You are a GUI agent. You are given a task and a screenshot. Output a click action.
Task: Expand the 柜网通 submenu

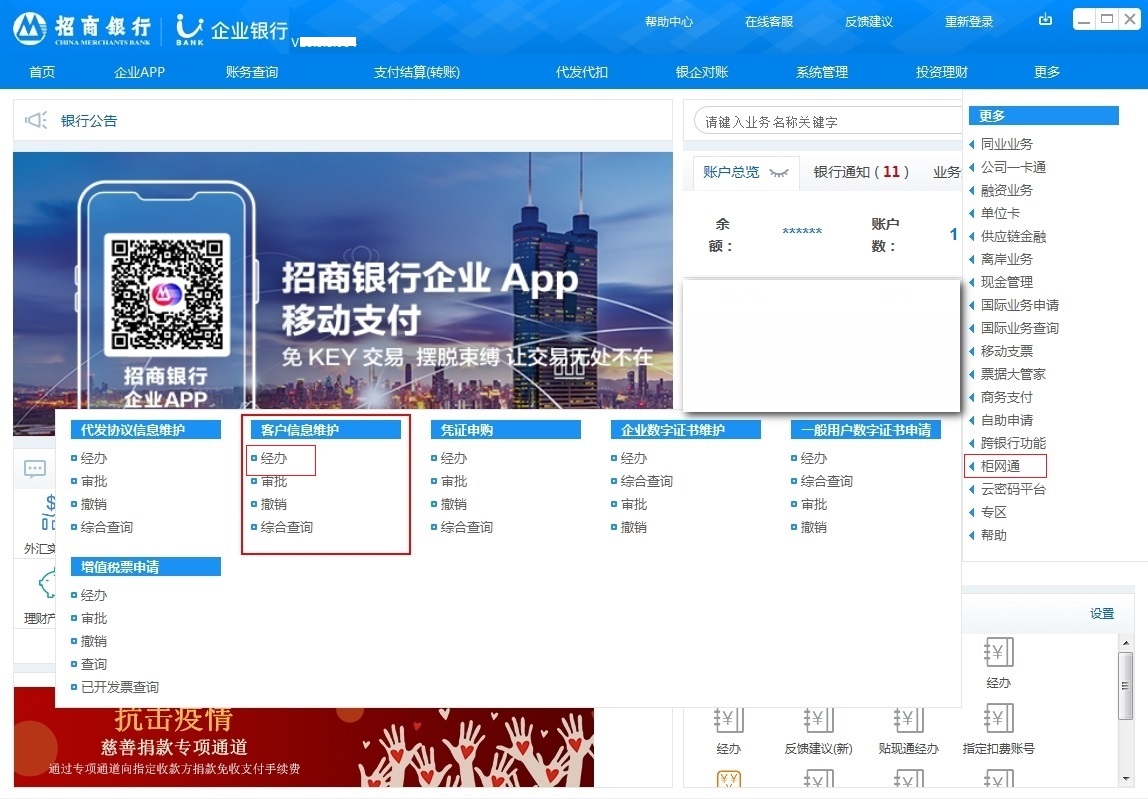[x=1000, y=466]
